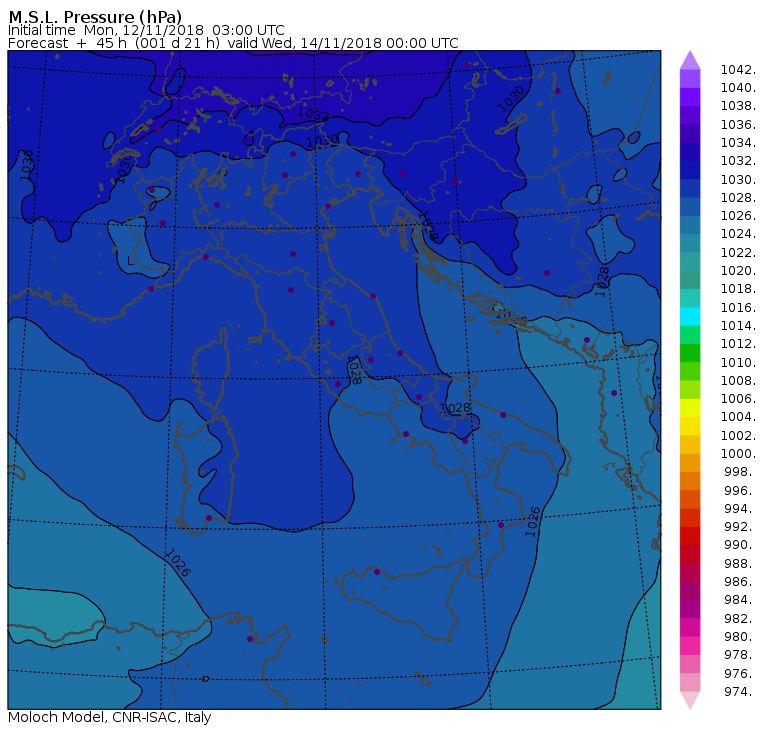
Task: Click the '1040.' legend value
Action: (x=738, y=88)
